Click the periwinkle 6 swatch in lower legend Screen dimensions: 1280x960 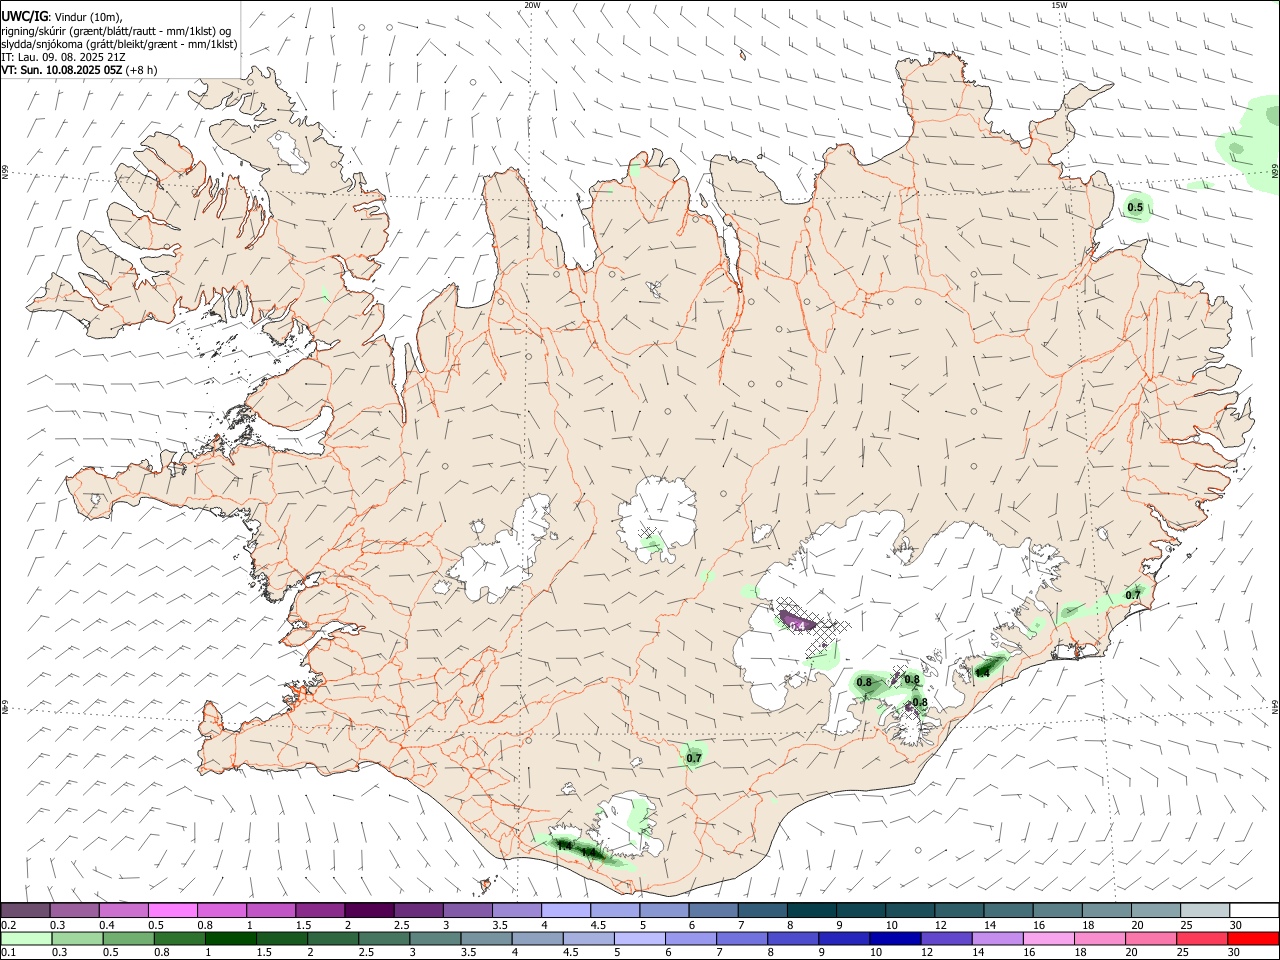pyautogui.click(x=690, y=938)
